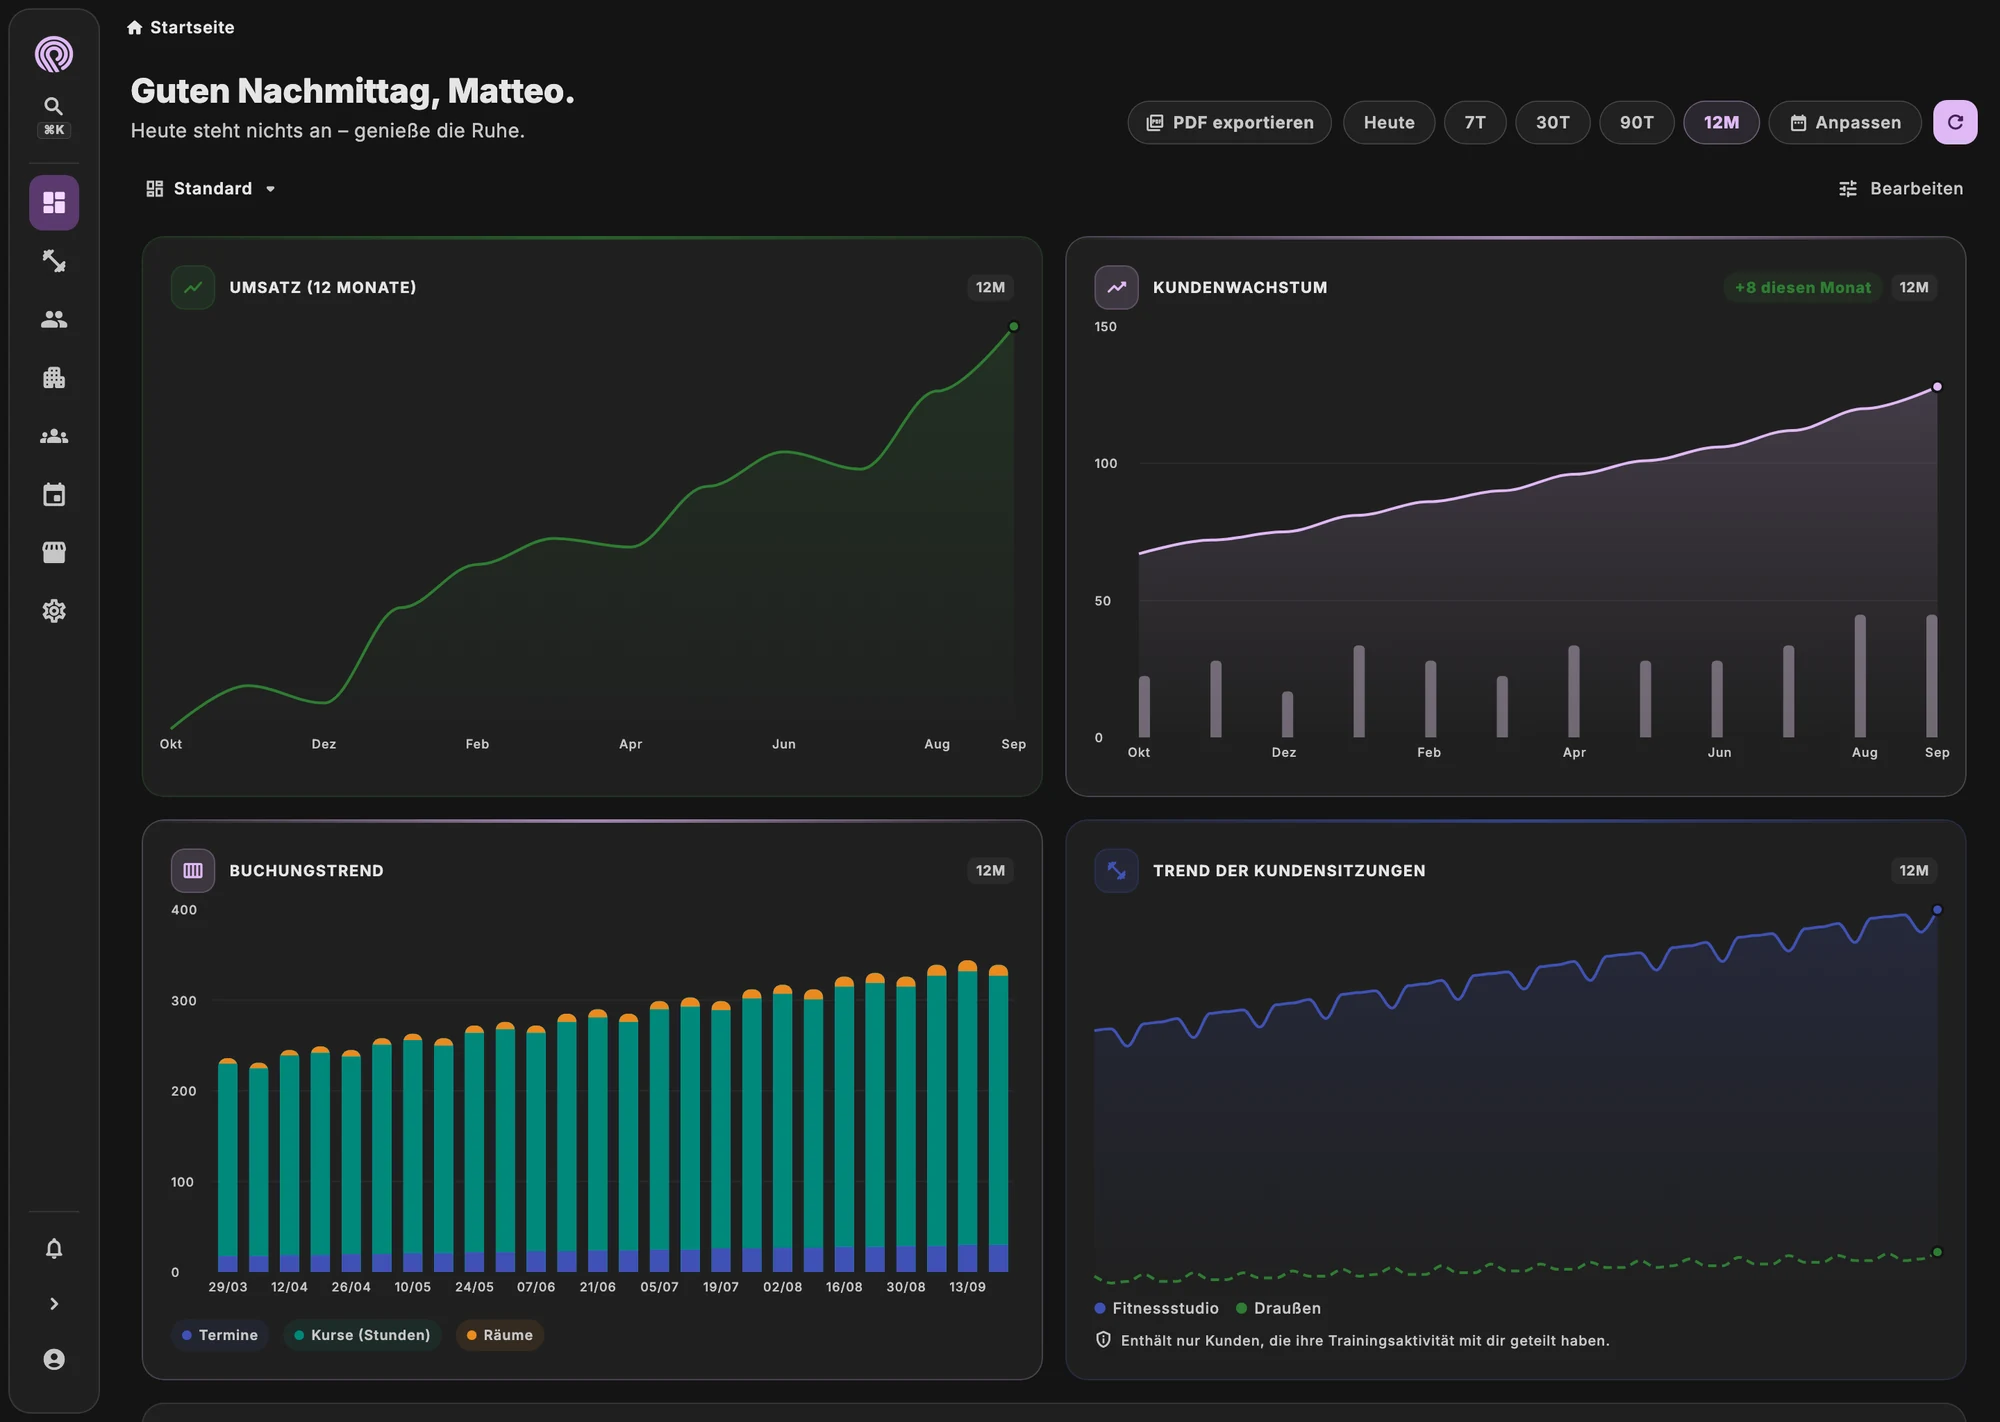Toggle the Räume legend series
The width and height of the screenshot is (2000, 1422).
point(499,1335)
